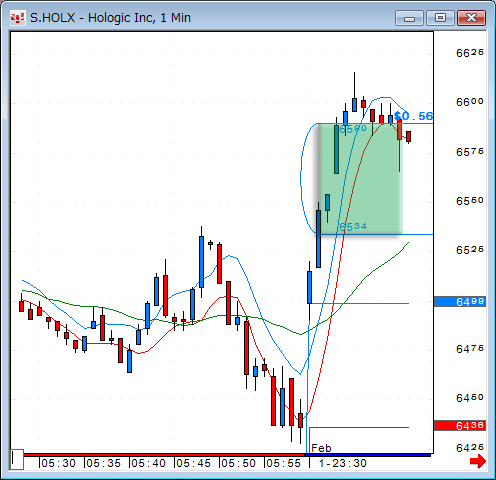Viewport: 496px width, 480px height.
Task: Click the 05:45 time axis label
Action: 193,463
